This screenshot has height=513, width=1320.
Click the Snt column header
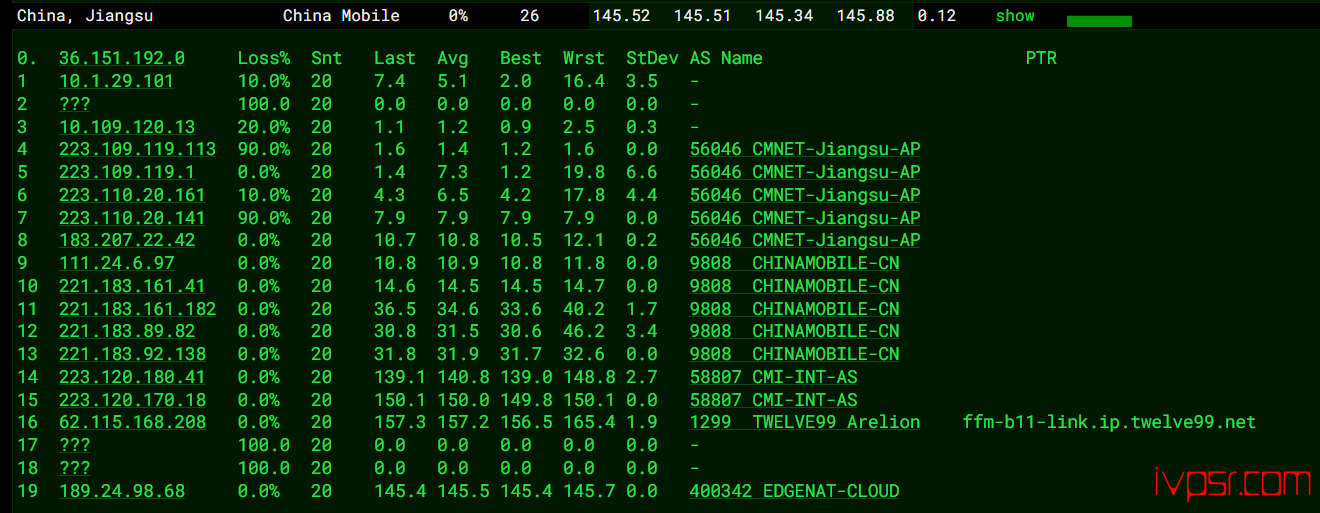(x=326, y=59)
